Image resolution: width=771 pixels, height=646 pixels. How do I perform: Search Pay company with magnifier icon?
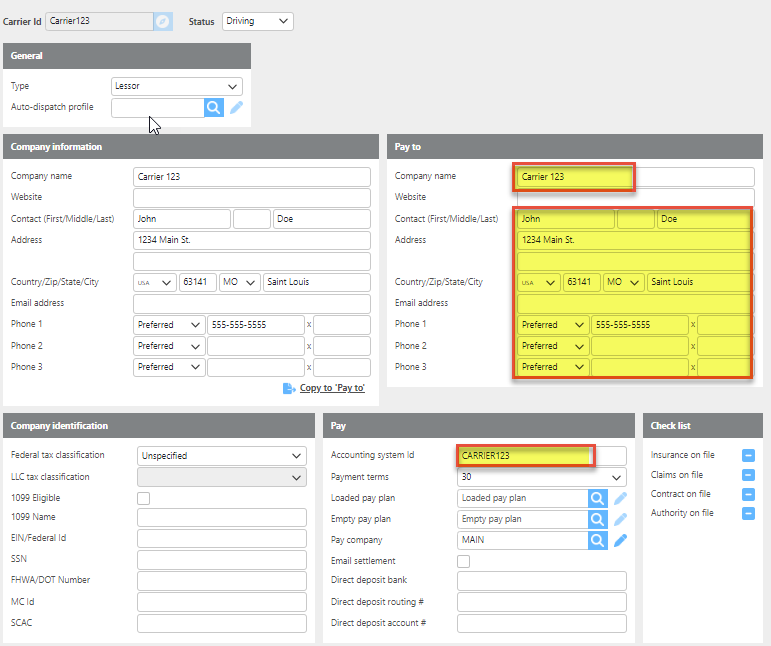(x=597, y=540)
